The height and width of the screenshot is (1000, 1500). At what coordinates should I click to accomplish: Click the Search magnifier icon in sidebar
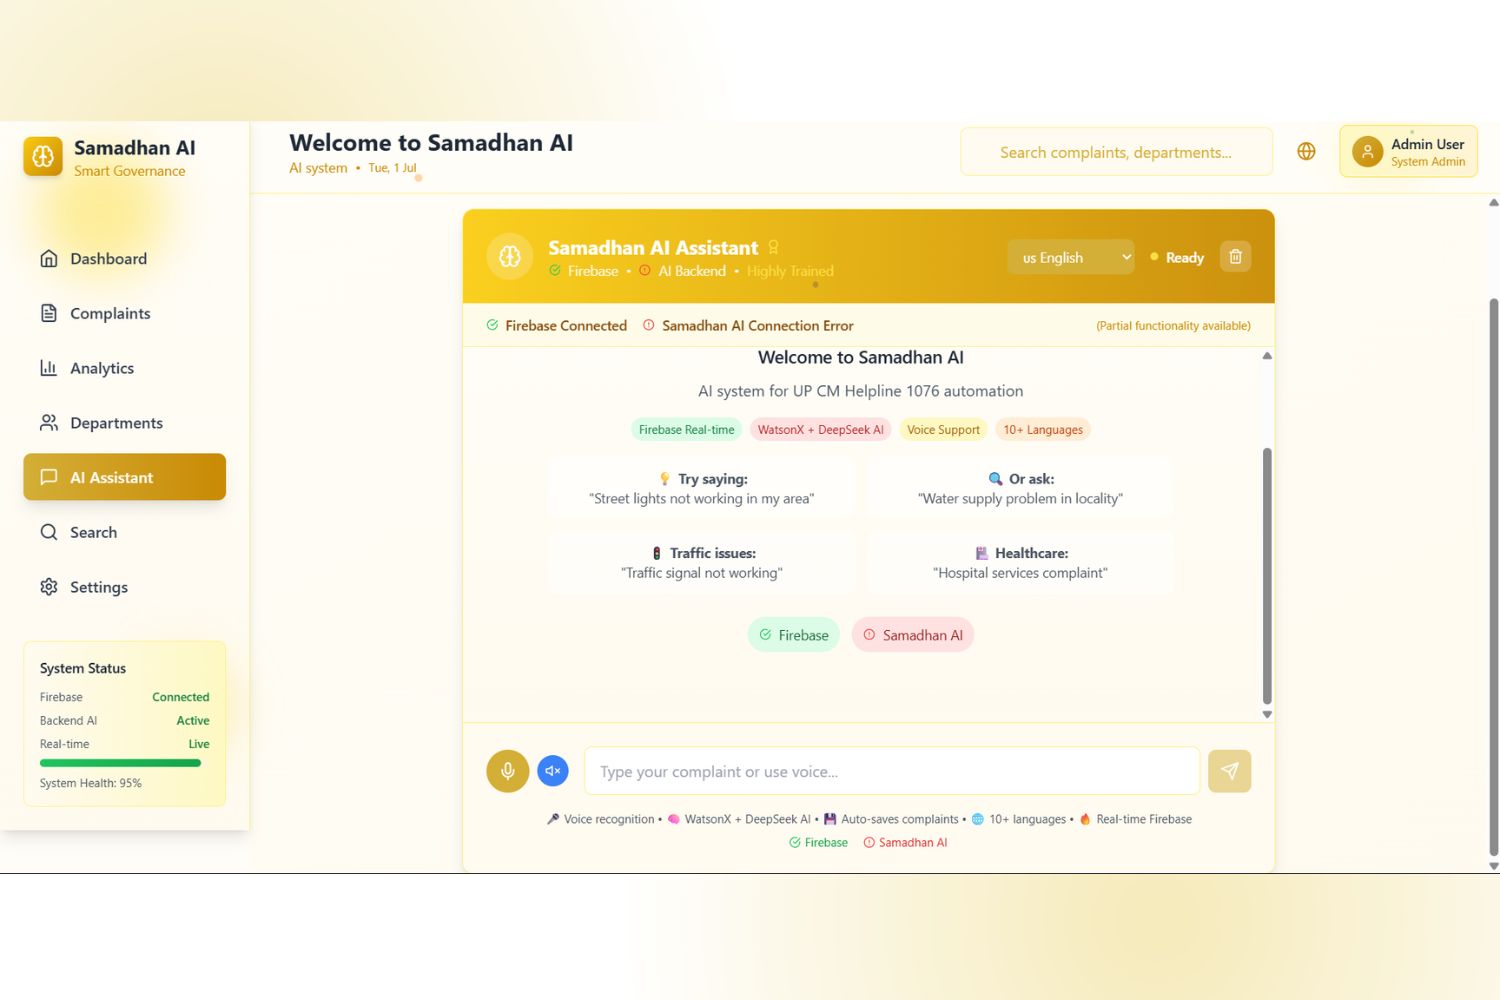[48, 532]
